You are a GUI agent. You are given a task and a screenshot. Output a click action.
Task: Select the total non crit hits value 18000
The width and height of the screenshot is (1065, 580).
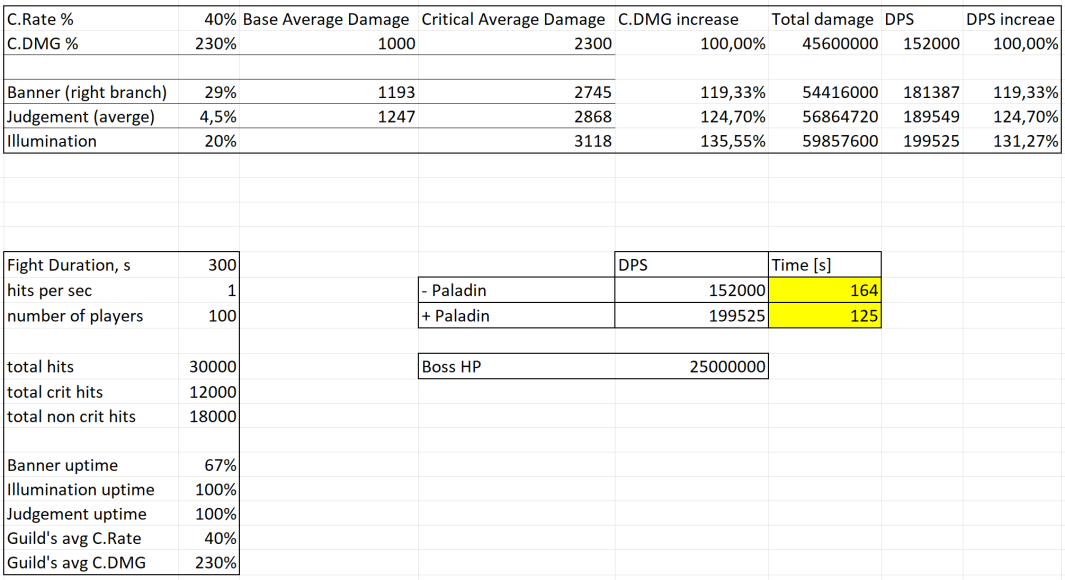pyautogui.click(x=212, y=416)
